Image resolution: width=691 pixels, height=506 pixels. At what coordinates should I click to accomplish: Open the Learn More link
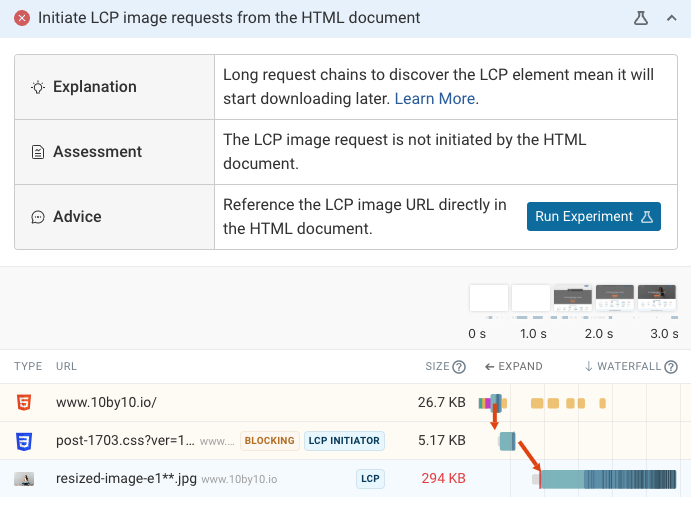click(x=435, y=99)
